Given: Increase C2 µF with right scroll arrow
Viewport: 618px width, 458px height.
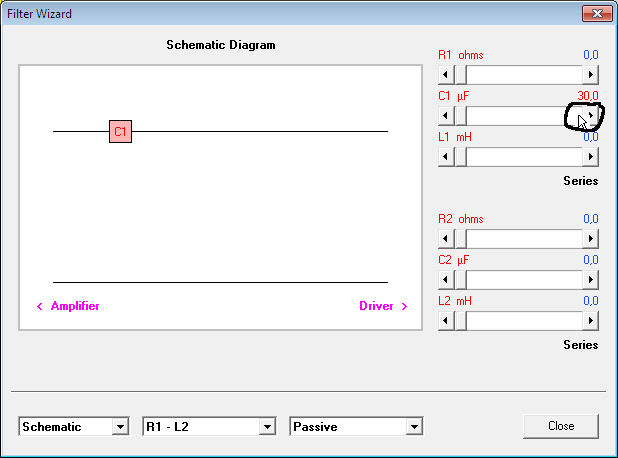Looking at the screenshot, I should pyautogui.click(x=590, y=280).
